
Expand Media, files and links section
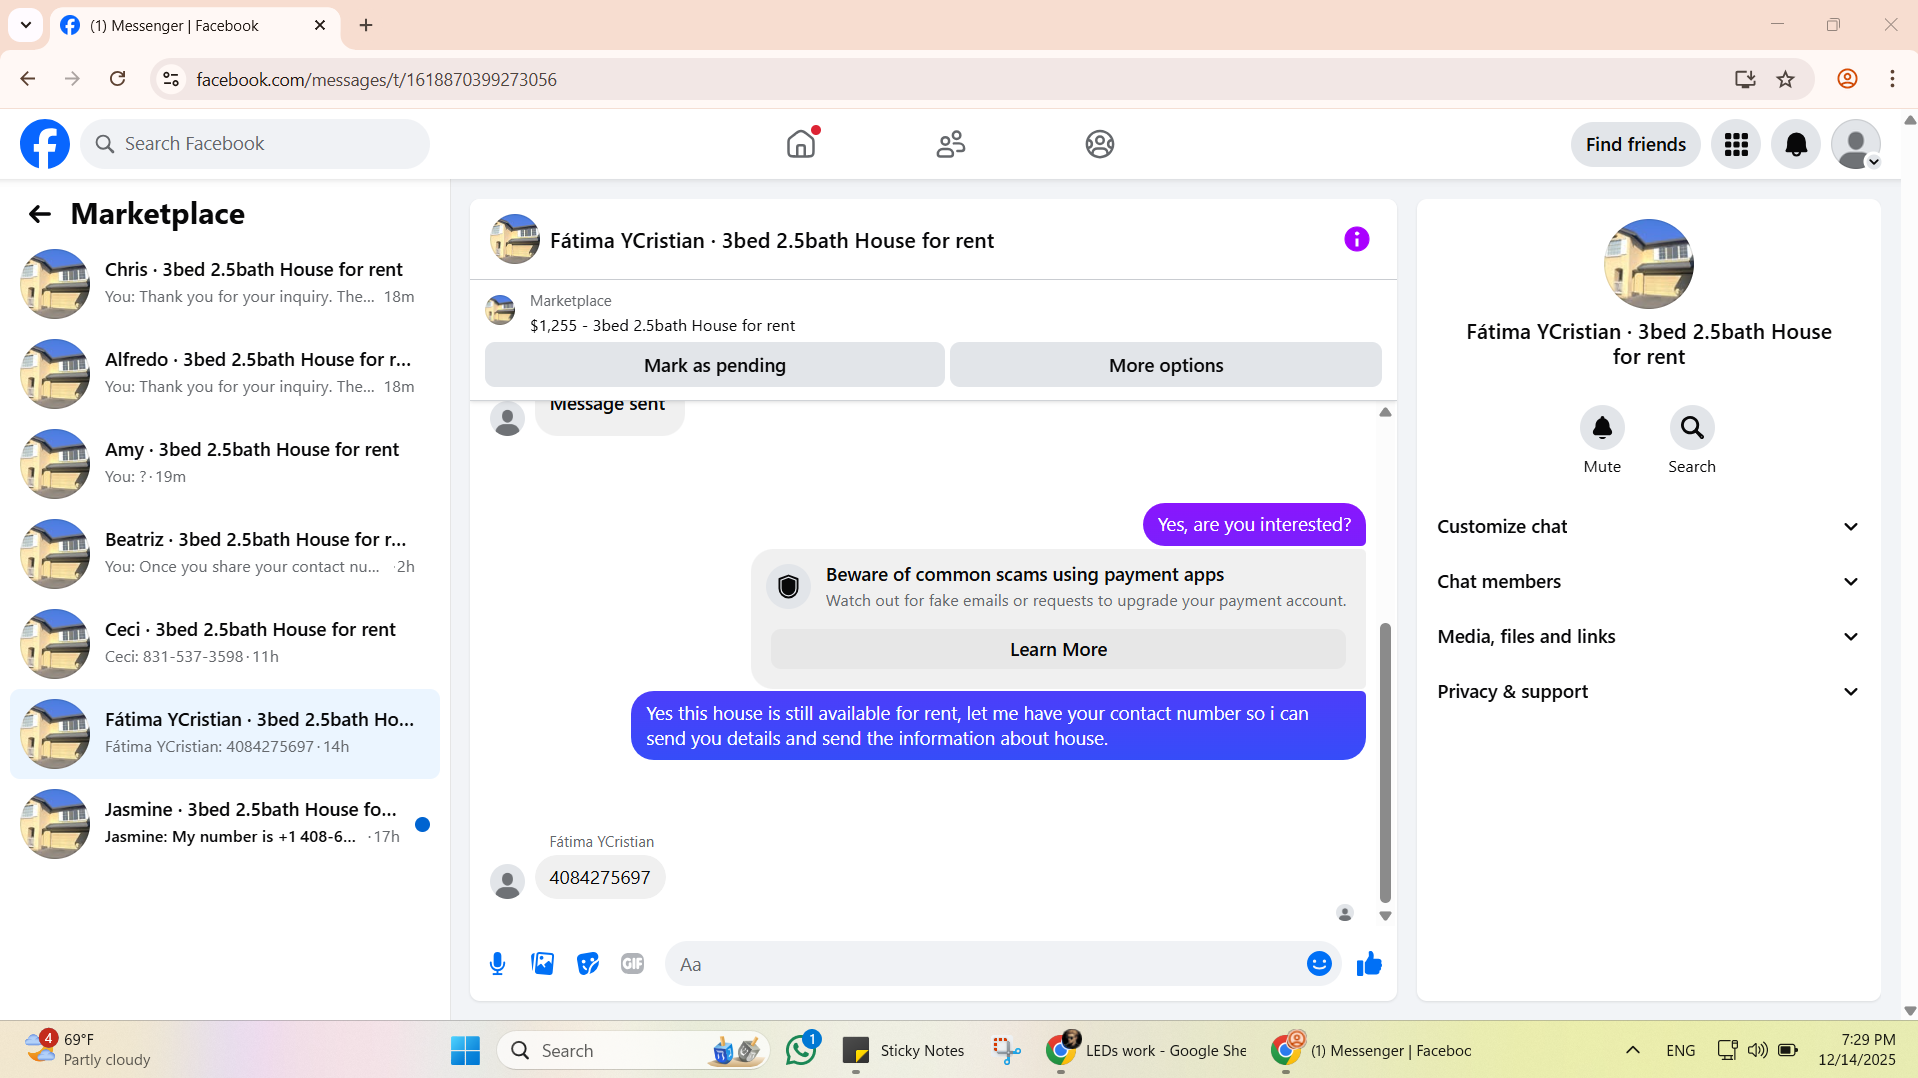pyautogui.click(x=1648, y=637)
